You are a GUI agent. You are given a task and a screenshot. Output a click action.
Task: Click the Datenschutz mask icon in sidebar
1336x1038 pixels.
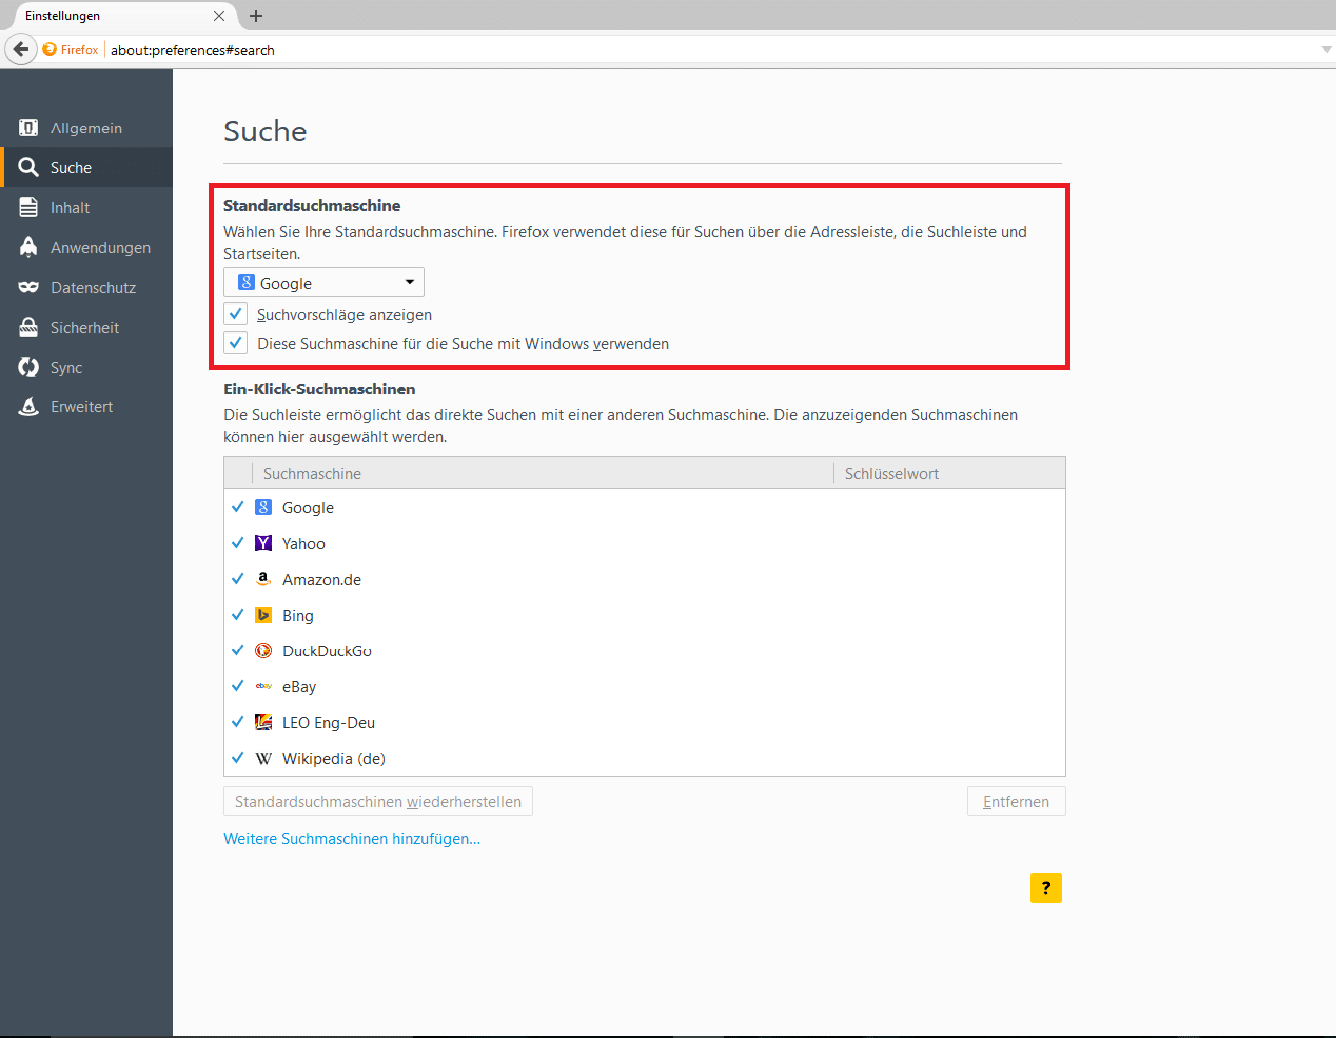[28, 288]
